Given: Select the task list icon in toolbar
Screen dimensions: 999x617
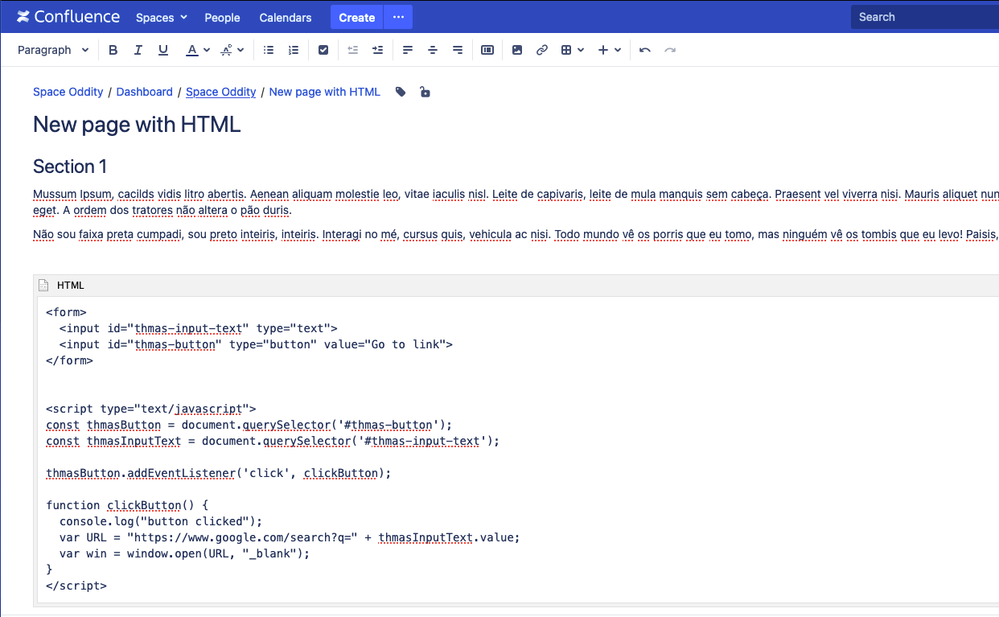Looking at the screenshot, I should 323,49.
